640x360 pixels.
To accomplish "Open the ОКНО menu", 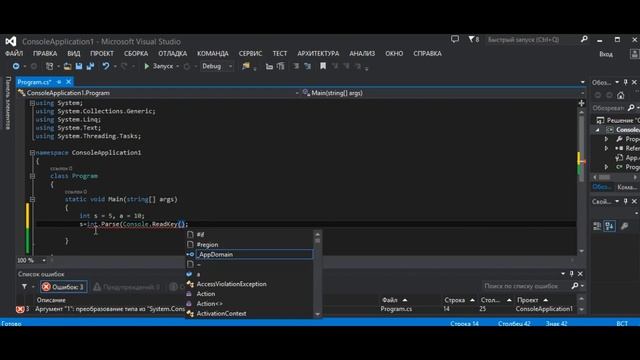I will 394,53.
